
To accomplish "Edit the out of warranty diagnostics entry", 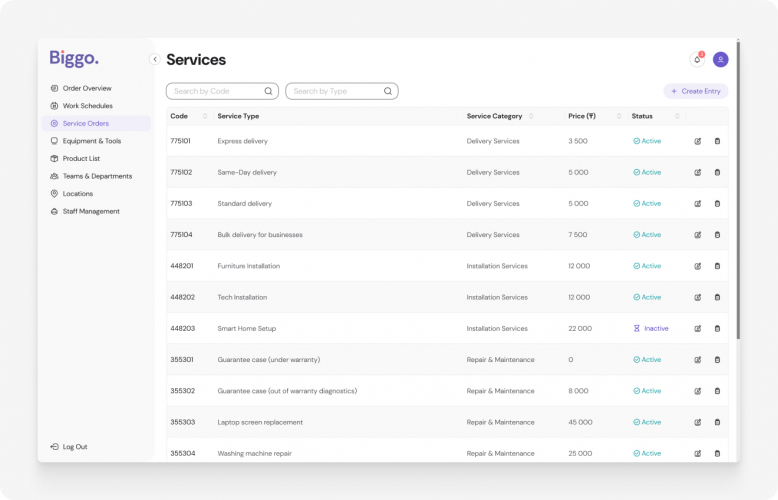I will coord(698,391).
